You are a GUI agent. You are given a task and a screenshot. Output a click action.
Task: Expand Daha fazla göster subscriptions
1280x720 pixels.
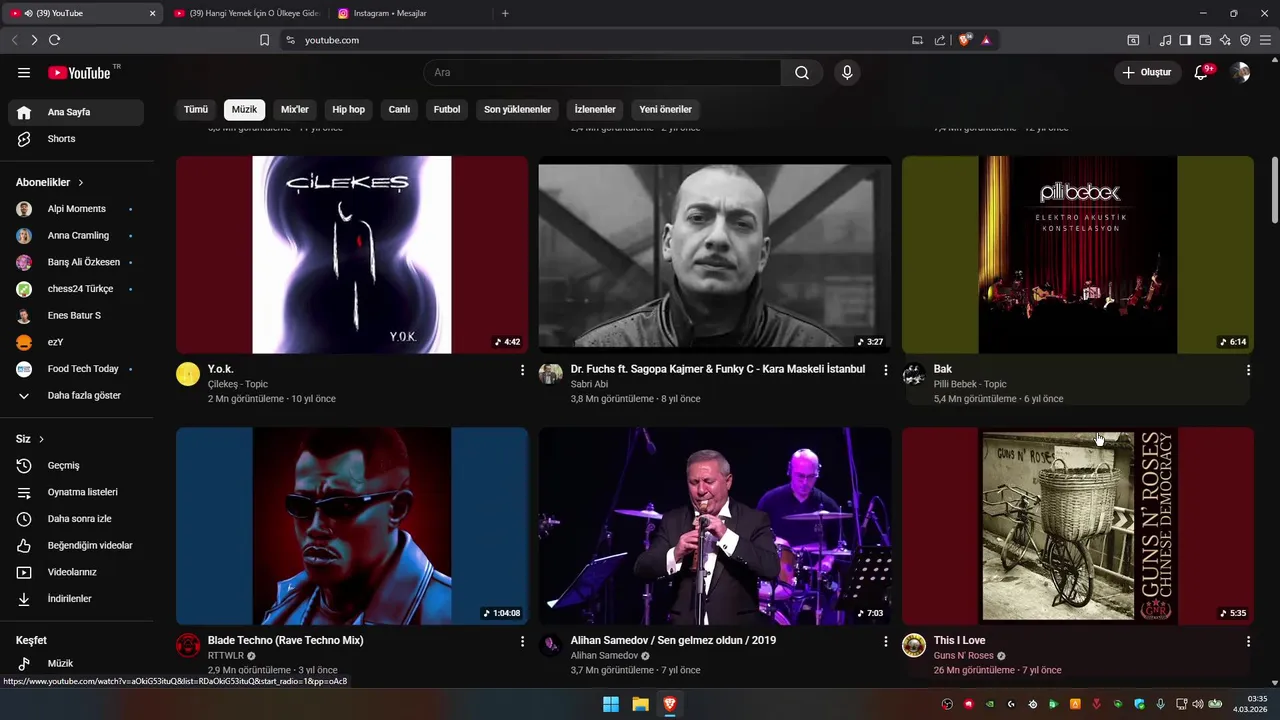point(76,396)
